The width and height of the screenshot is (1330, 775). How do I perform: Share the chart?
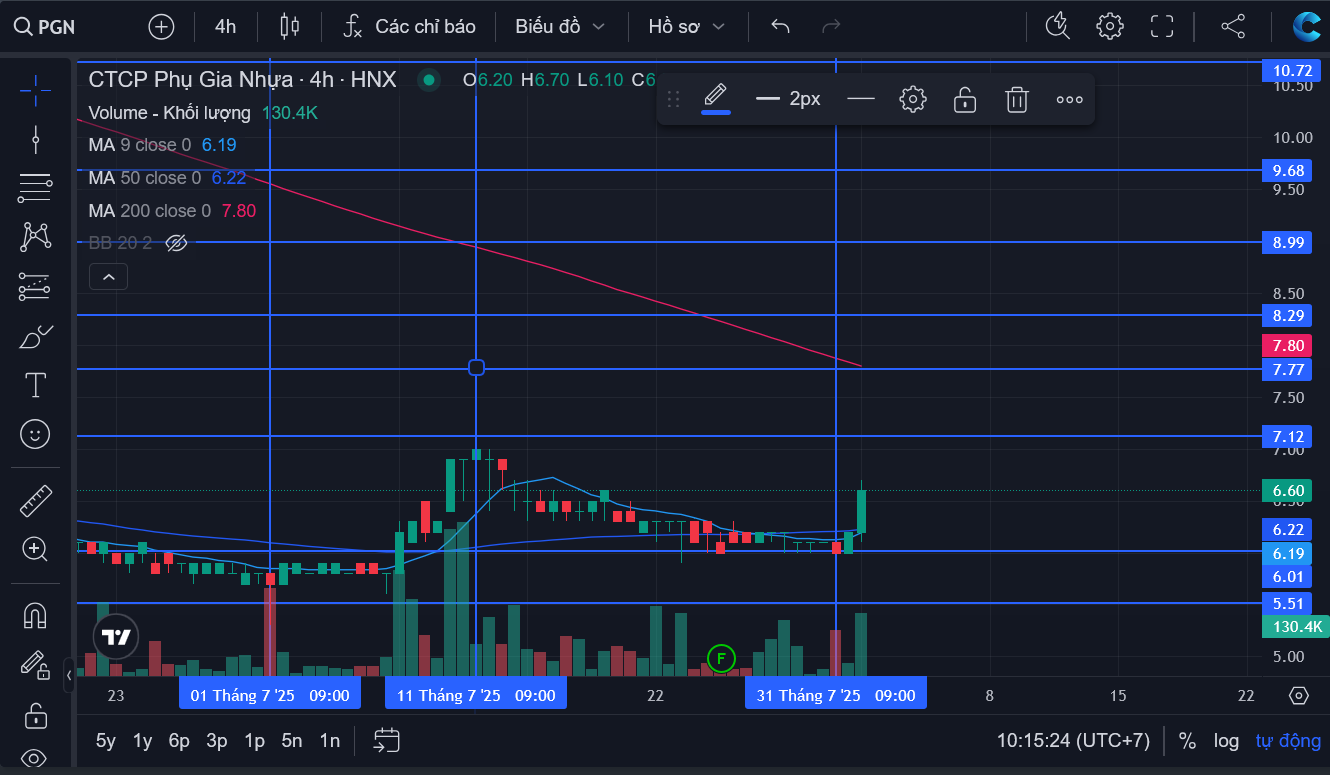tap(1234, 26)
